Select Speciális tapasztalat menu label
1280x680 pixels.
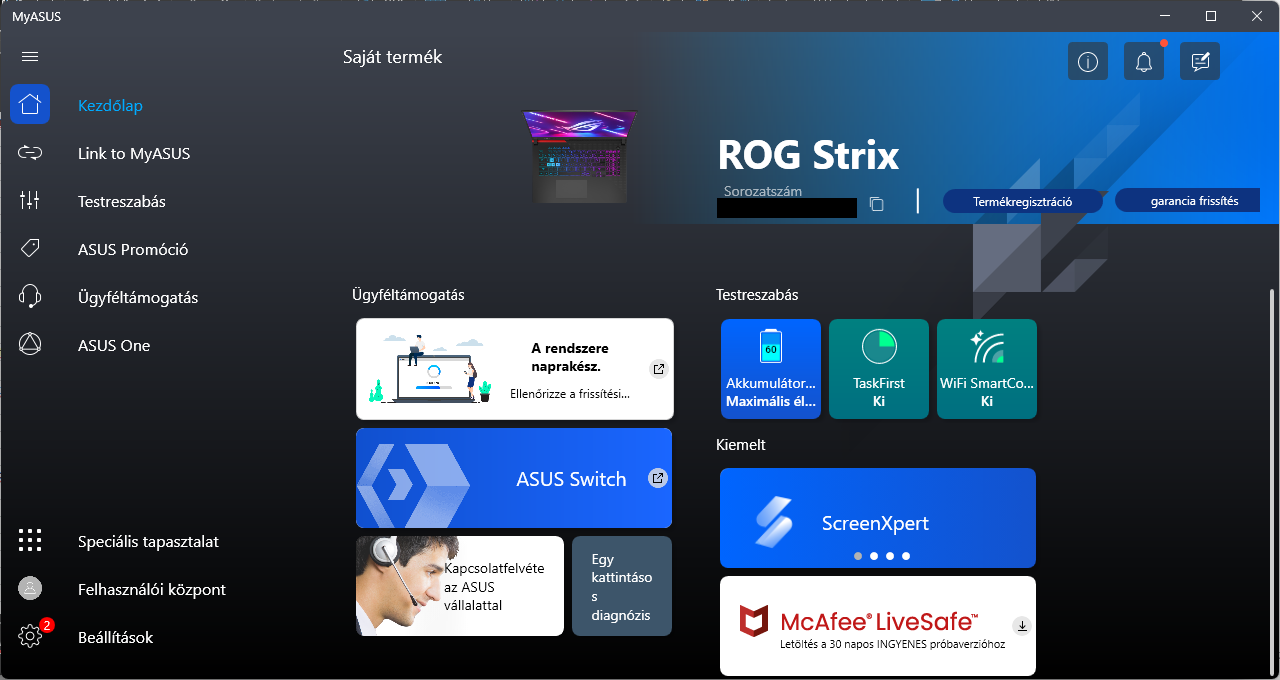tap(148, 541)
